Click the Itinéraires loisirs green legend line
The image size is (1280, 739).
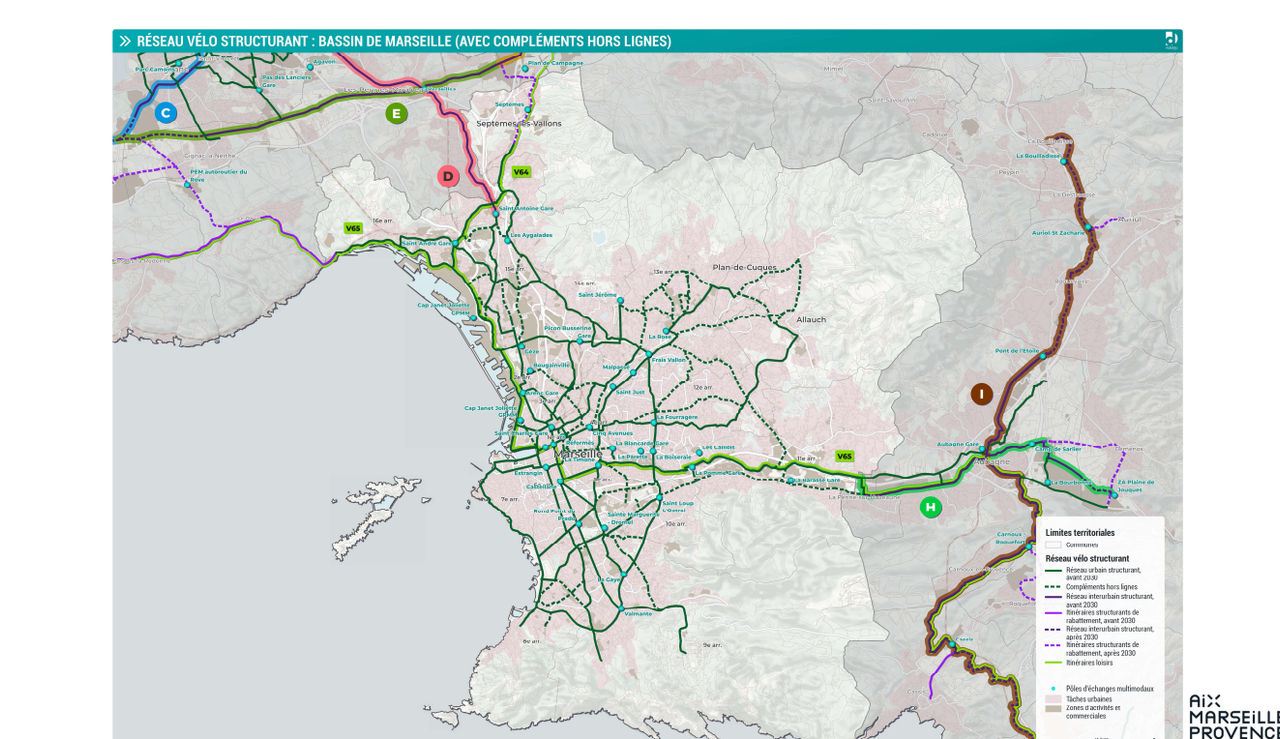1054,662
